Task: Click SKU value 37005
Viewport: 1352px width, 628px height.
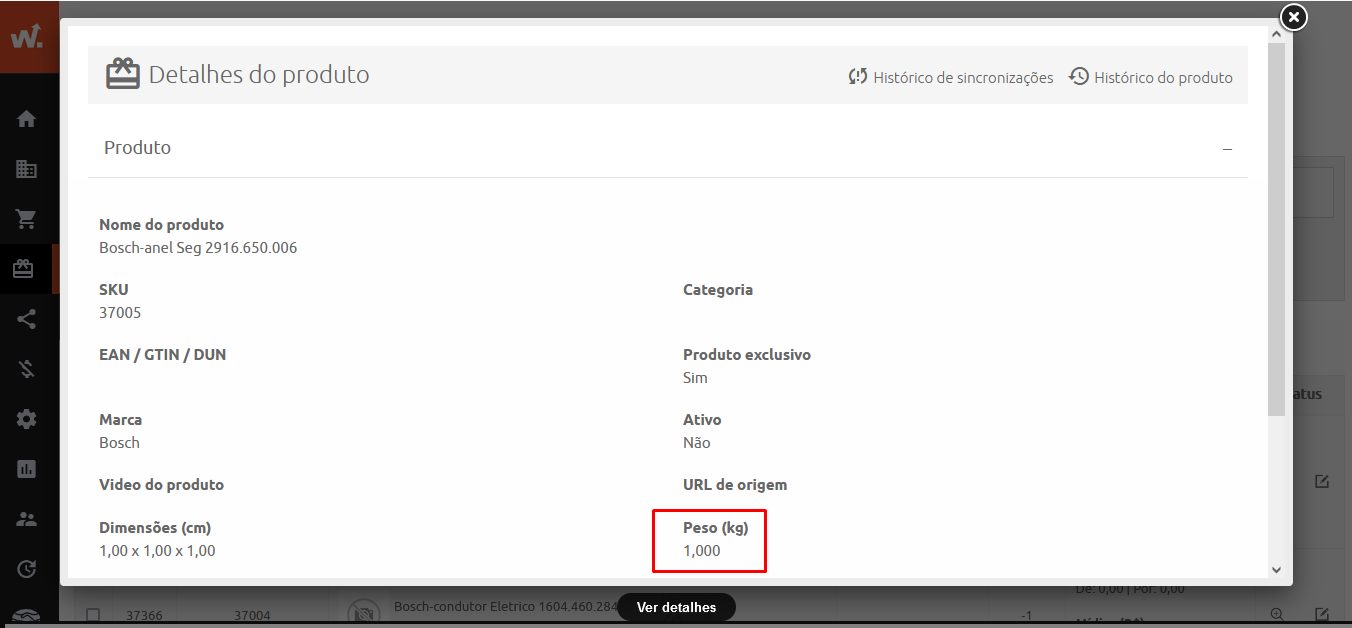Action: (120, 312)
